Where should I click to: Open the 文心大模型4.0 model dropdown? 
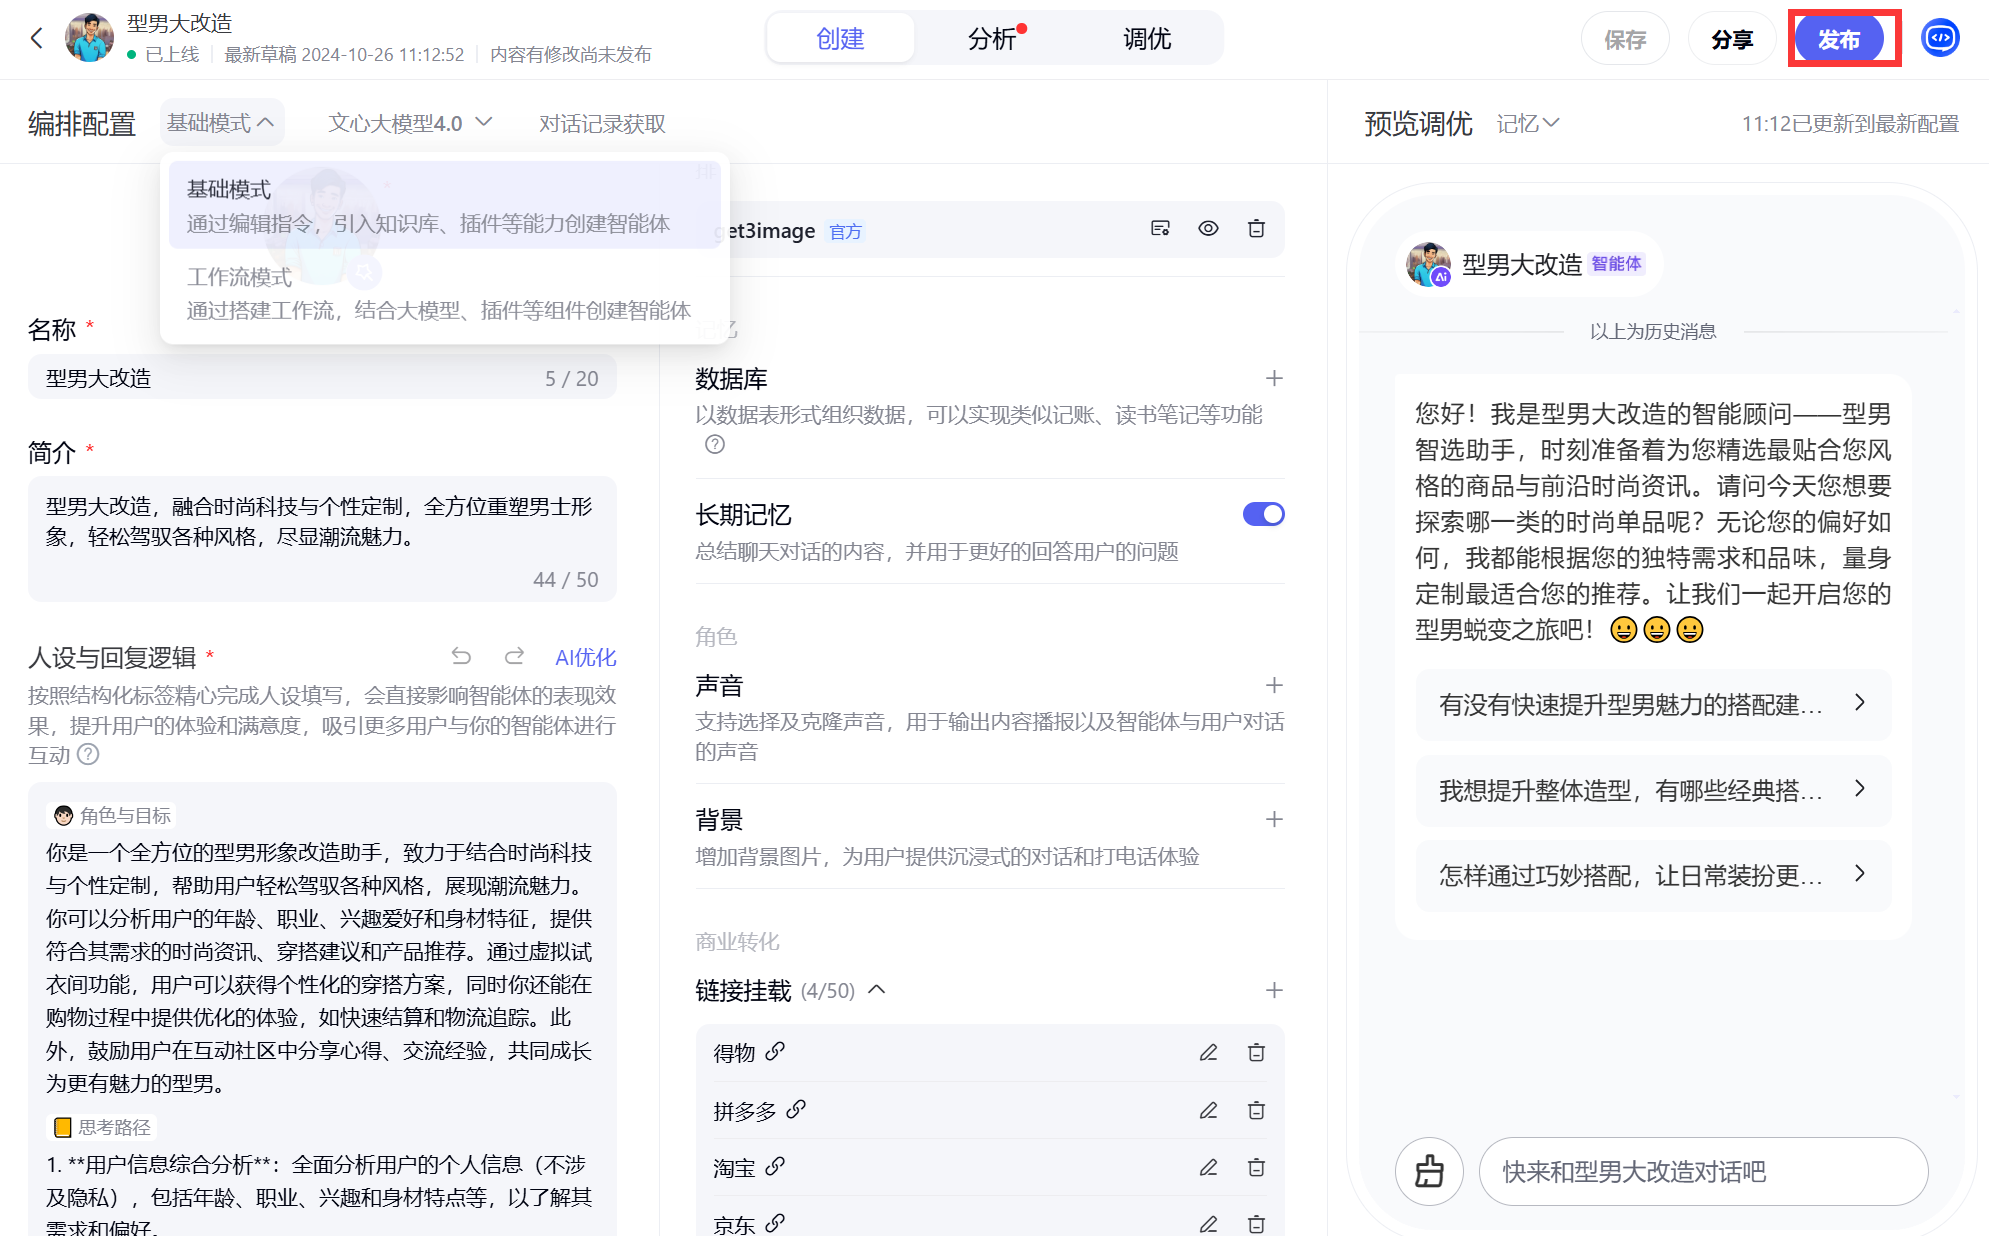410,123
